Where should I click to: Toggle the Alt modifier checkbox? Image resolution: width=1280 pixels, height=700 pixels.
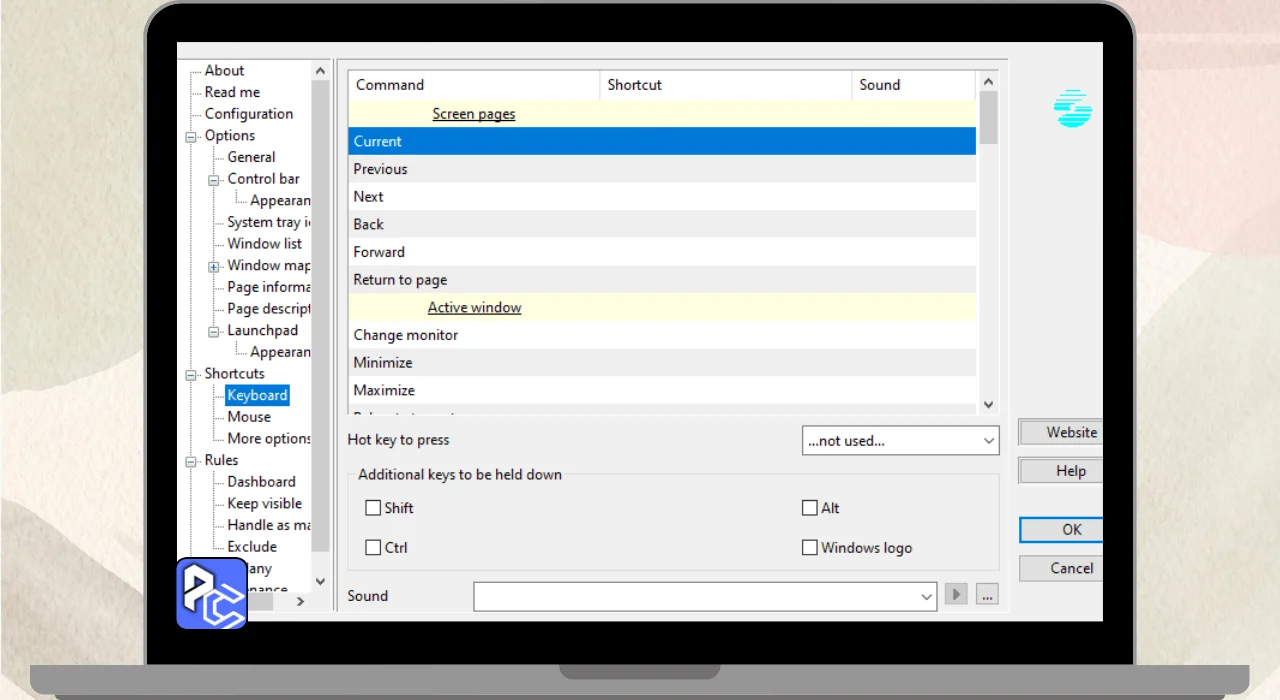click(810, 508)
